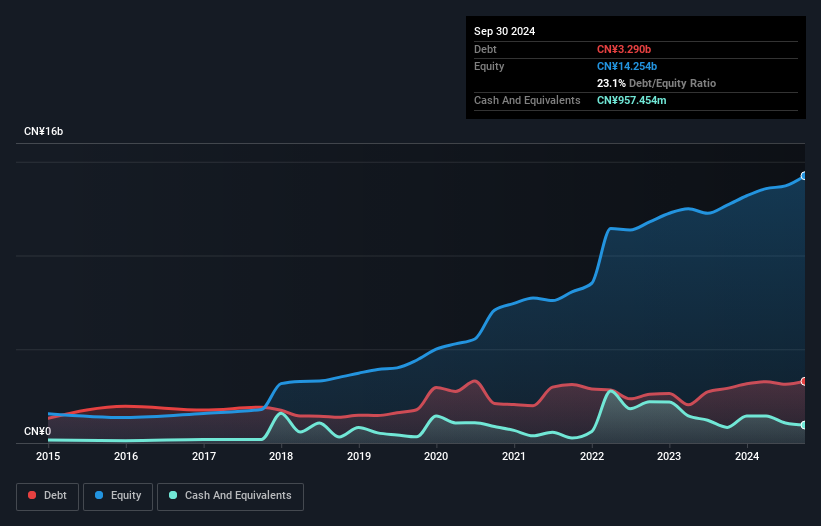
Task: Click the teal Cash endpoint marker
Action: coord(804,425)
